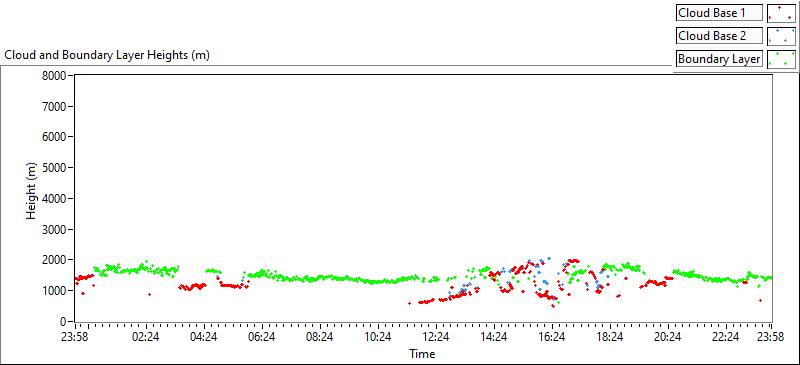Click the 14:24 time axis label
This screenshot has height=365, width=800.
coord(494,337)
